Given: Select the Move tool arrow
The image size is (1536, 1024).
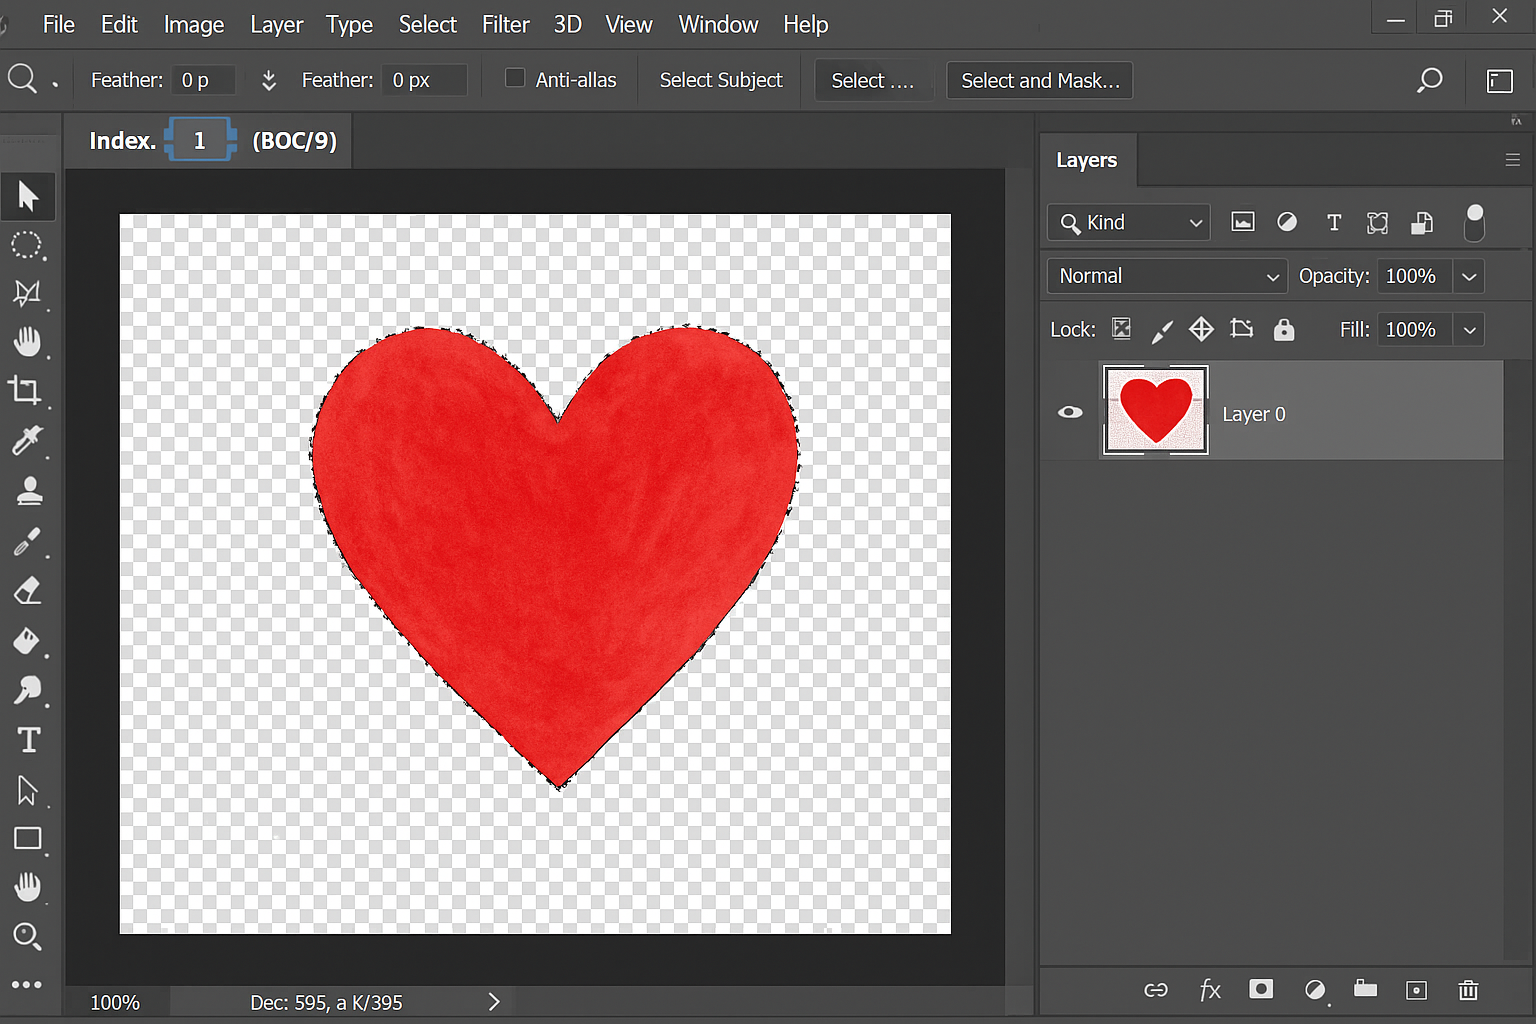Looking at the screenshot, I should (x=28, y=196).
